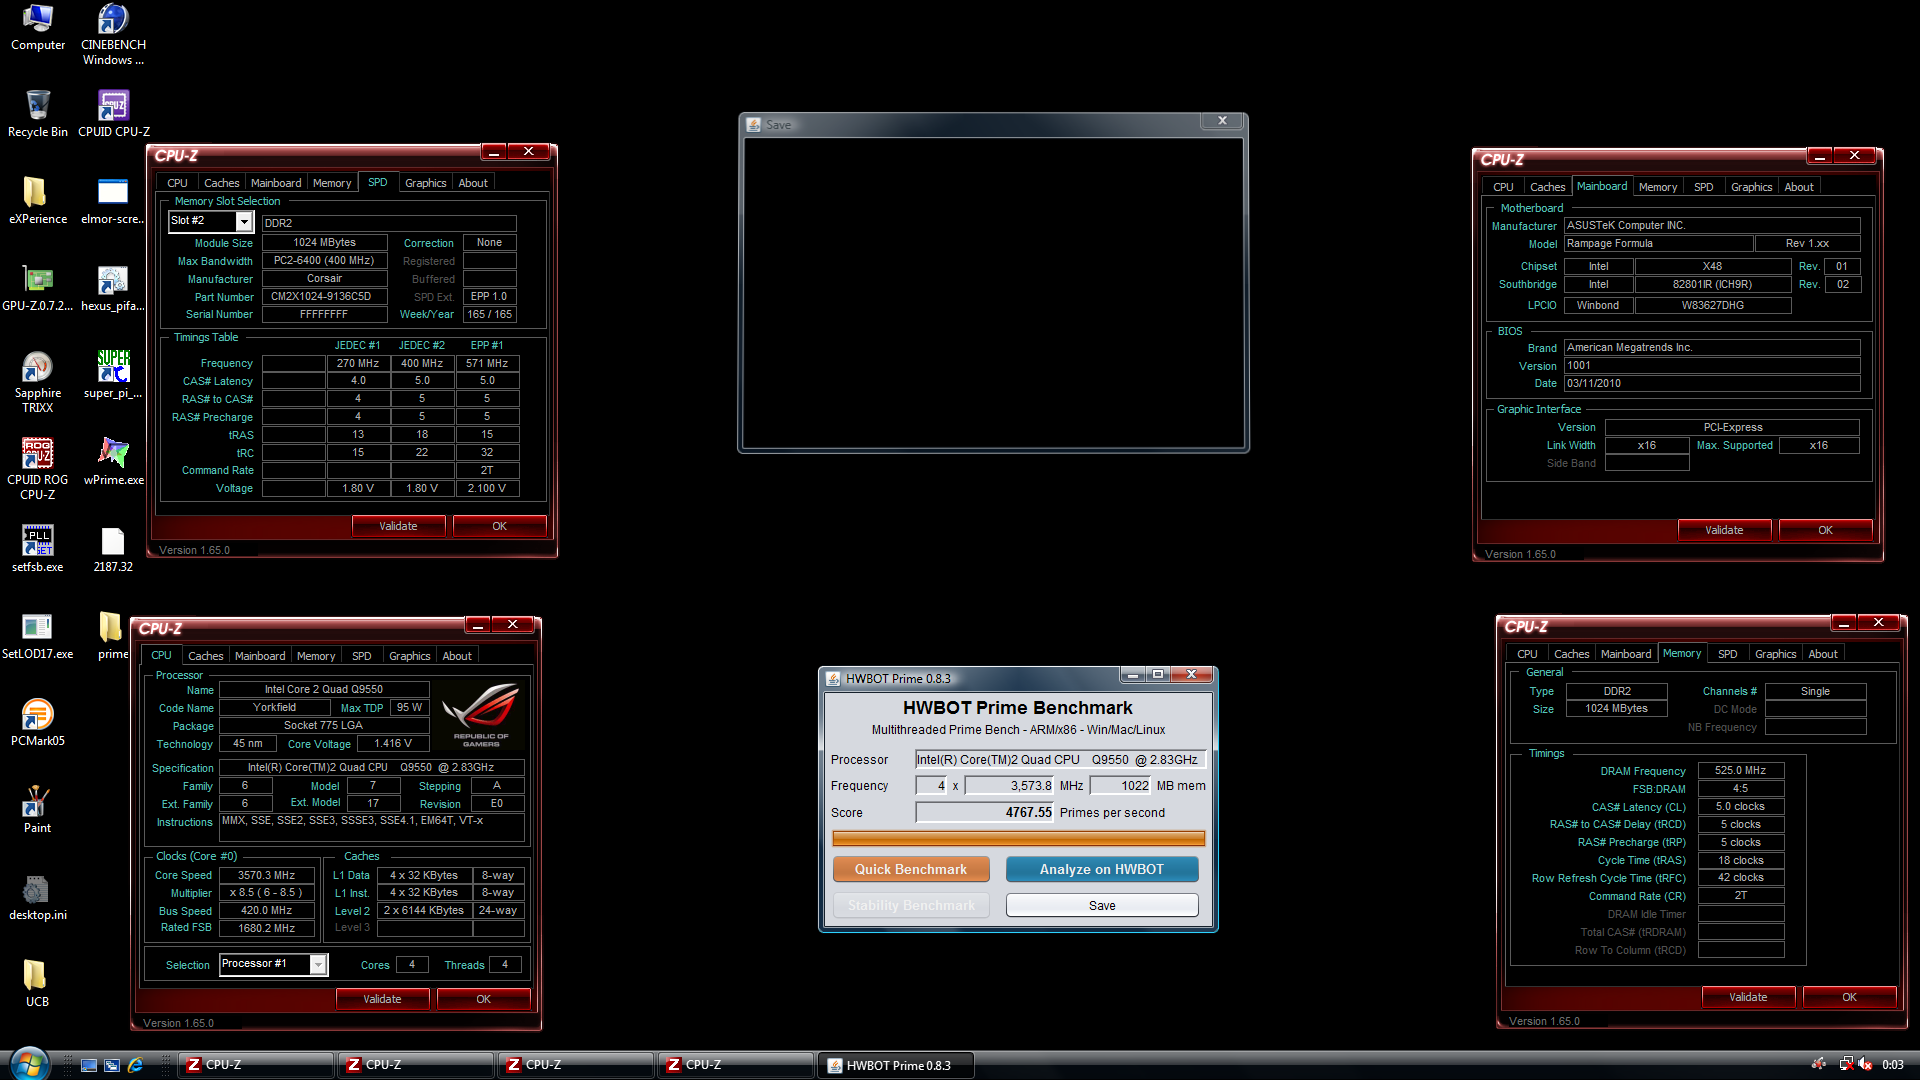1920x1080 pixels.
Task: Open SPD tab in Memory CPU-Z window
Action: (1728, 654)
